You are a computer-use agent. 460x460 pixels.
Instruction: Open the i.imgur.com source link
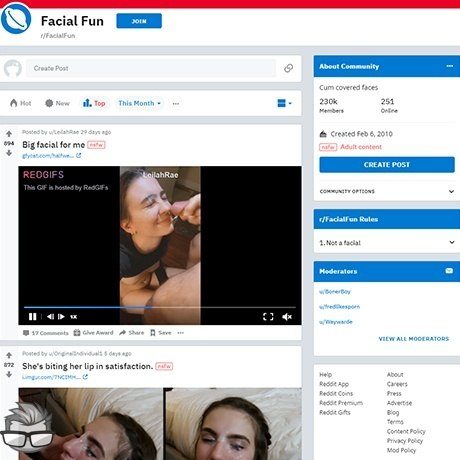(51, 377)
